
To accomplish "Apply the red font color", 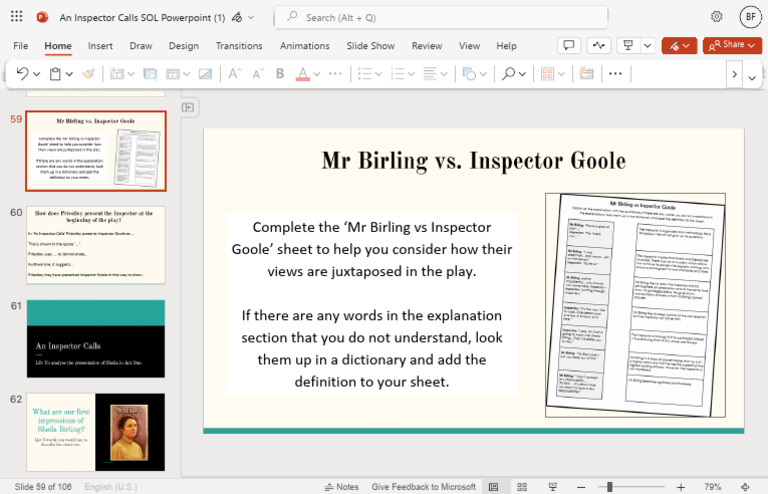I will [303, 74].
